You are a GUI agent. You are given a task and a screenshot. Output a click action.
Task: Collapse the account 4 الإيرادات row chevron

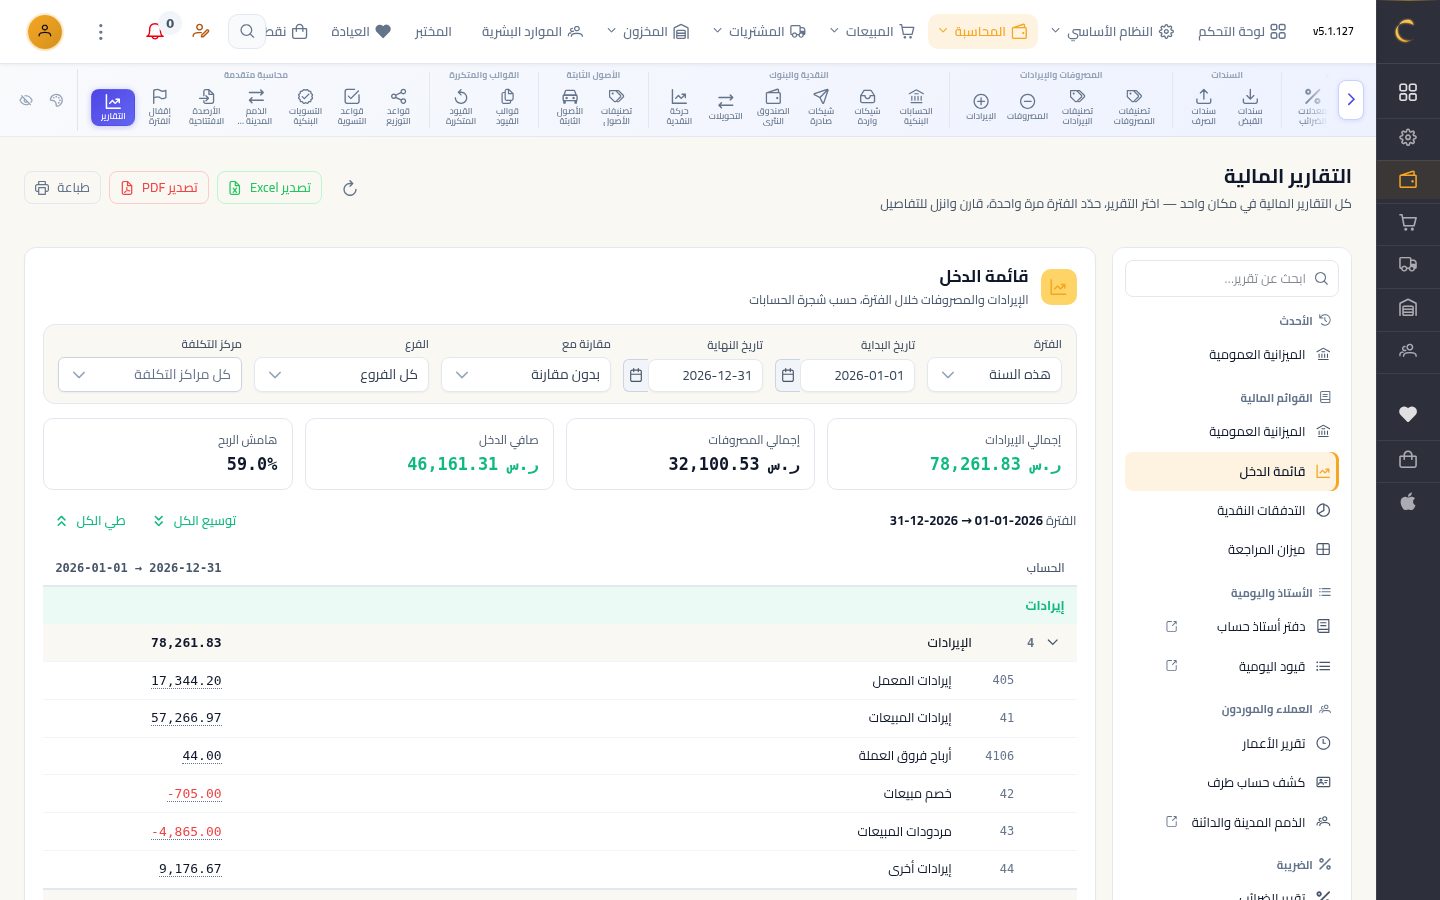pyautogui.click(x=1052, y=643)
